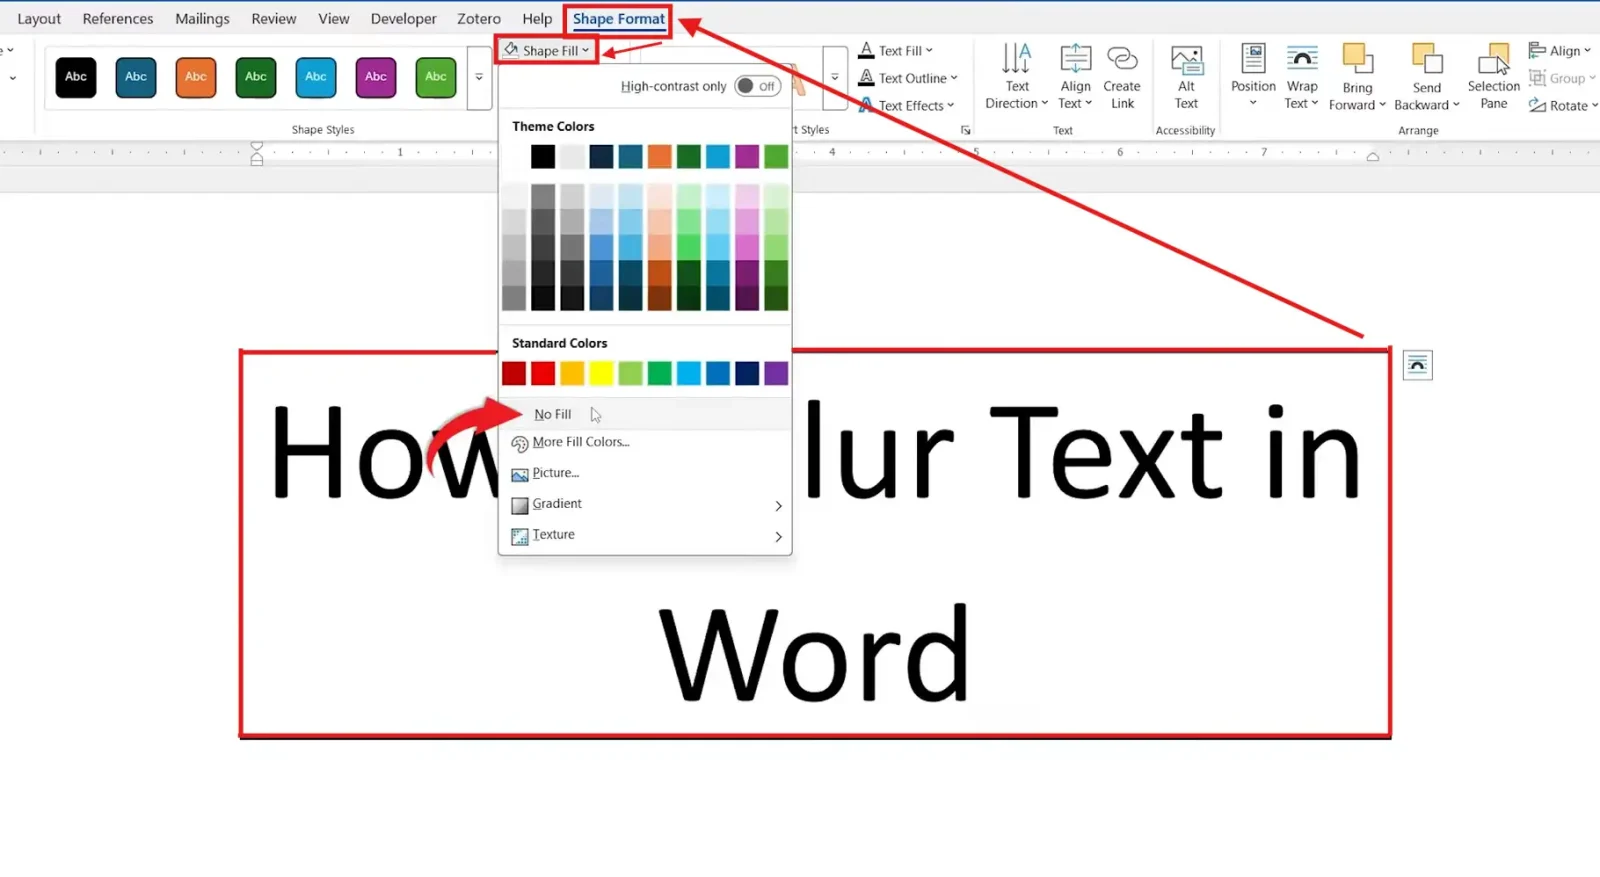Open the Text Outline dropdown

908,78
